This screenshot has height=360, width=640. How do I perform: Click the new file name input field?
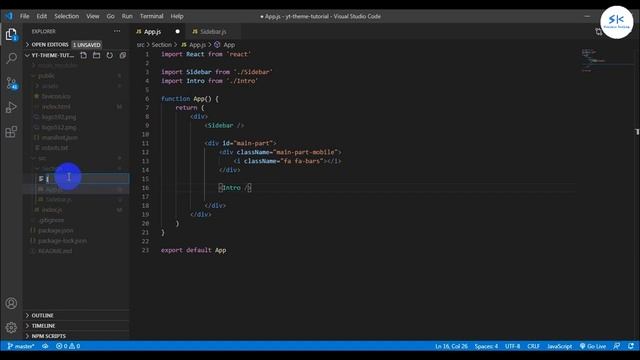pos(87,178)
